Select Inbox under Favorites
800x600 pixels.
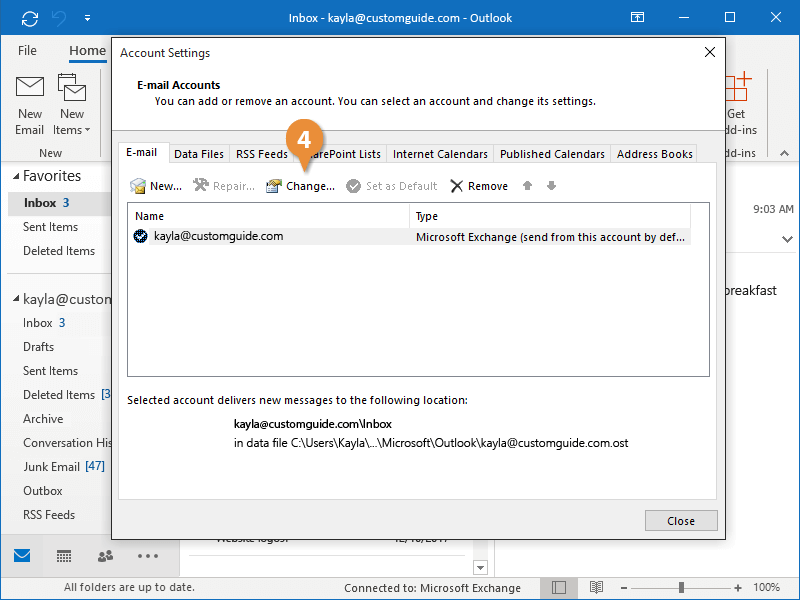click(x=60, y=203)
